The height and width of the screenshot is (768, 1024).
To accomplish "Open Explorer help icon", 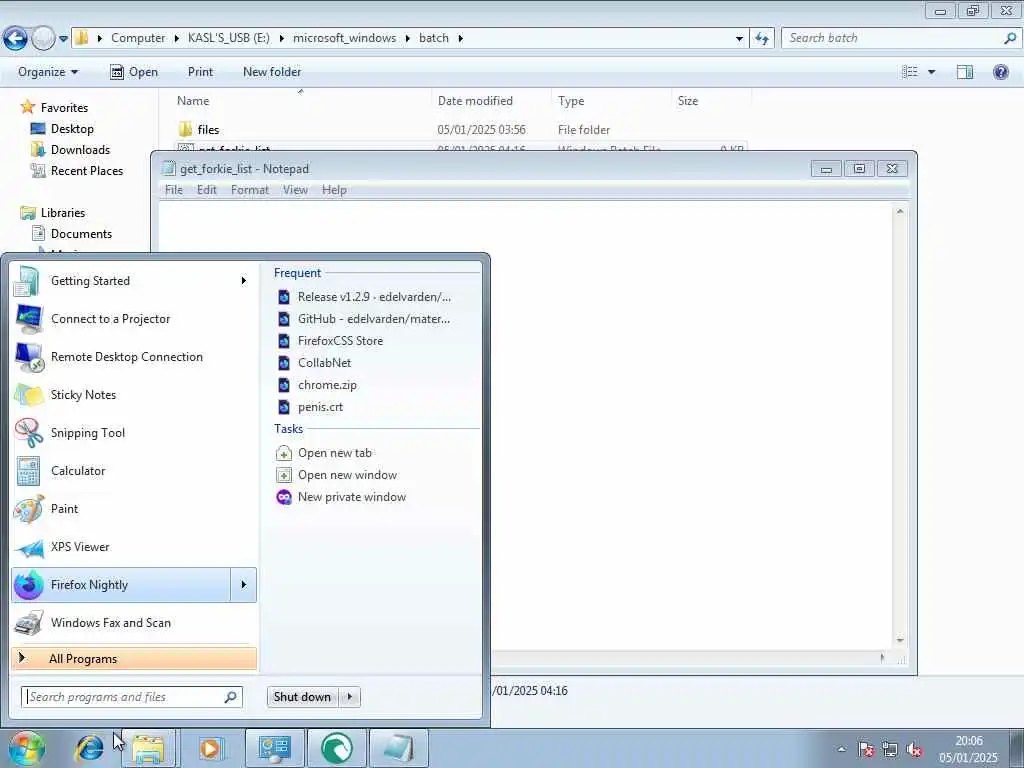I will tap(1000, 72).
